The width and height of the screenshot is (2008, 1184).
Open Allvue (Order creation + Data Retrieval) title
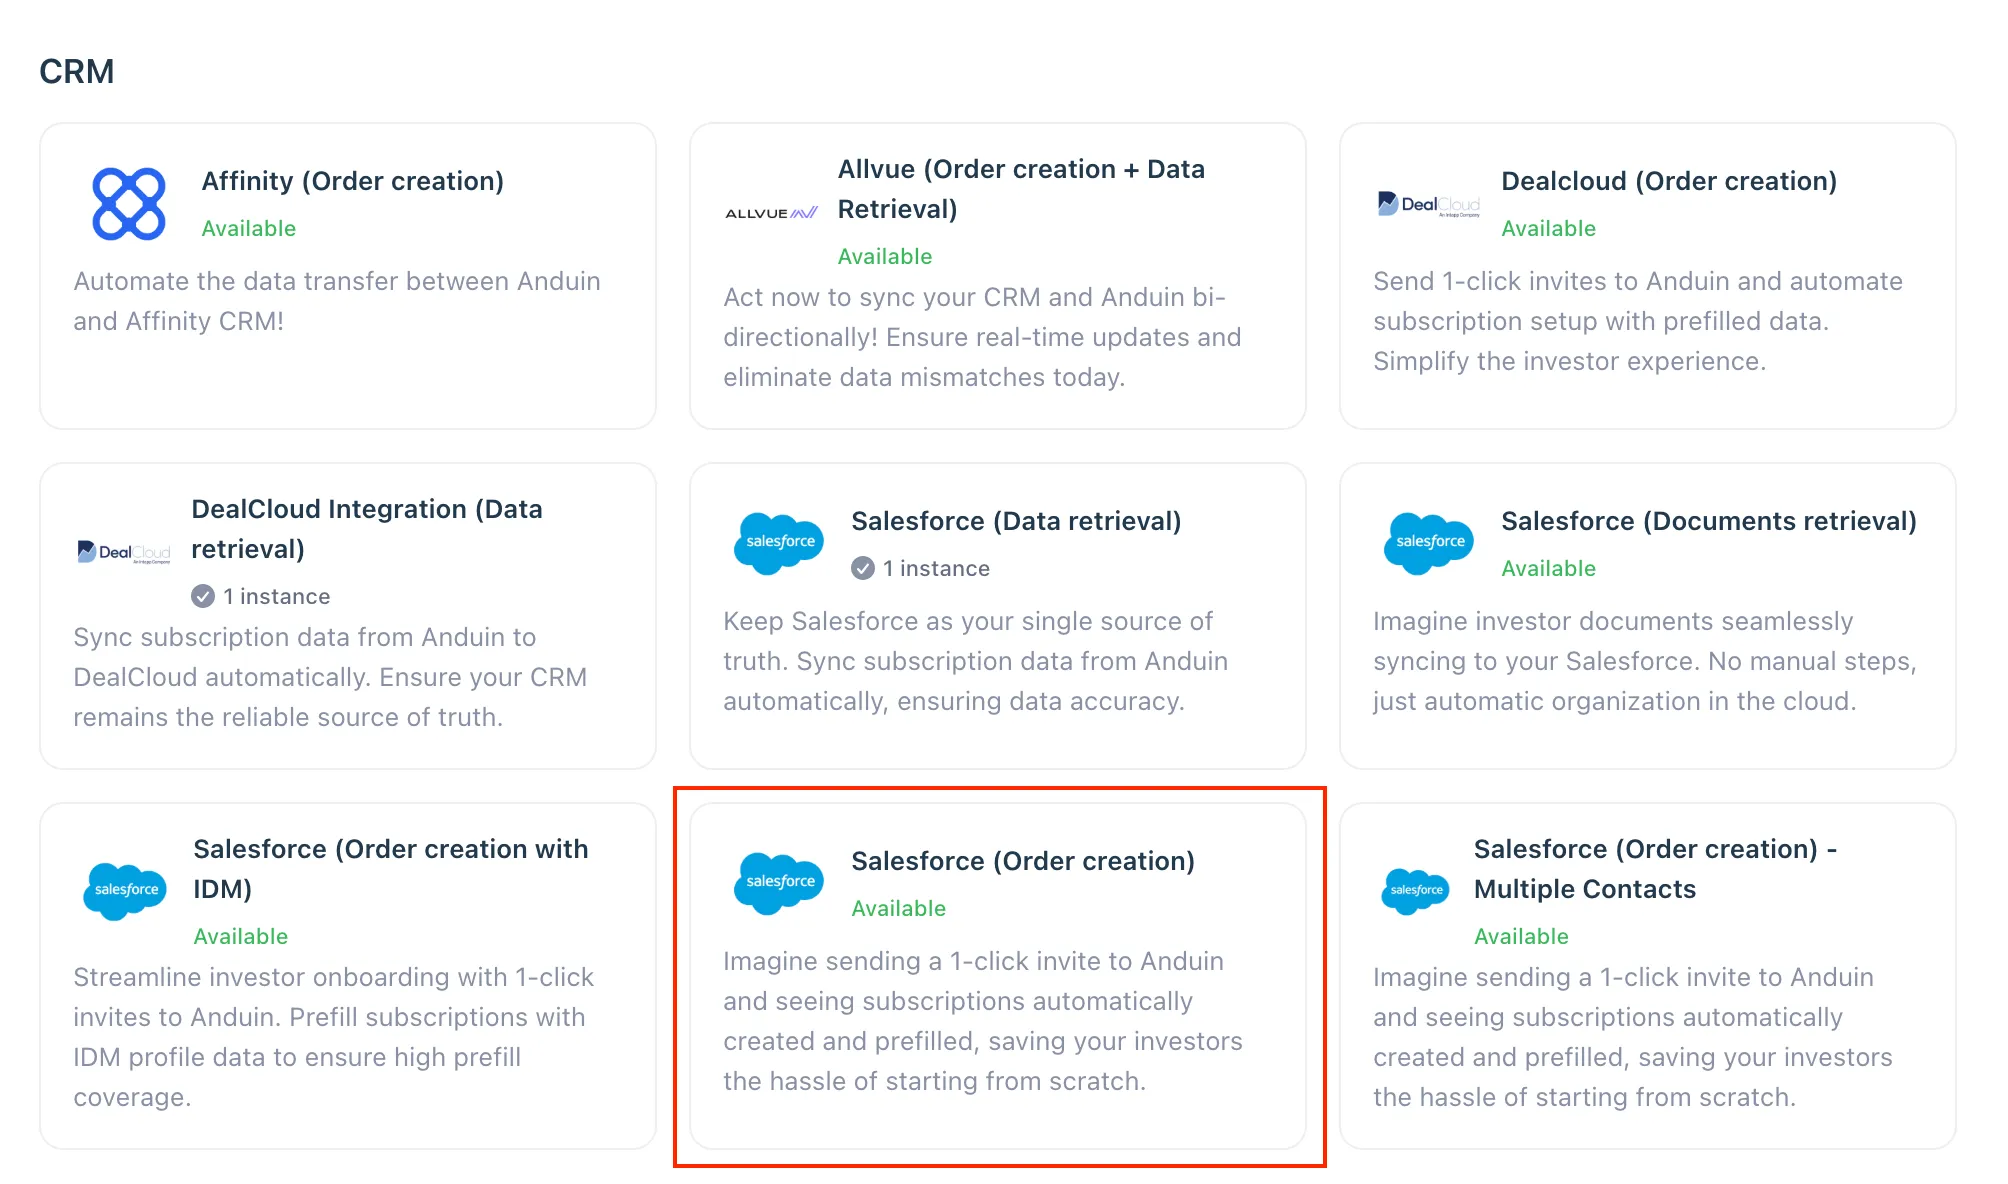(1021, 189)
